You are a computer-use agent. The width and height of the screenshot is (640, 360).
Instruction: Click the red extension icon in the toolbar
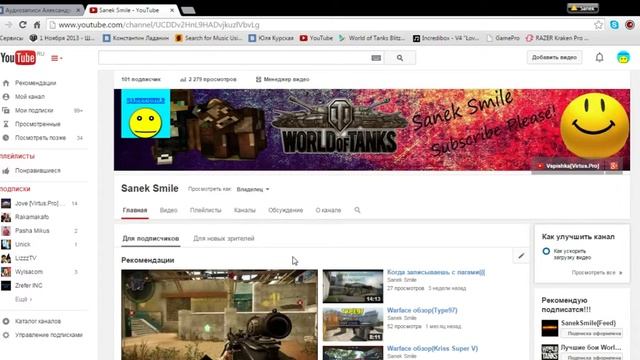click(630, 25)
